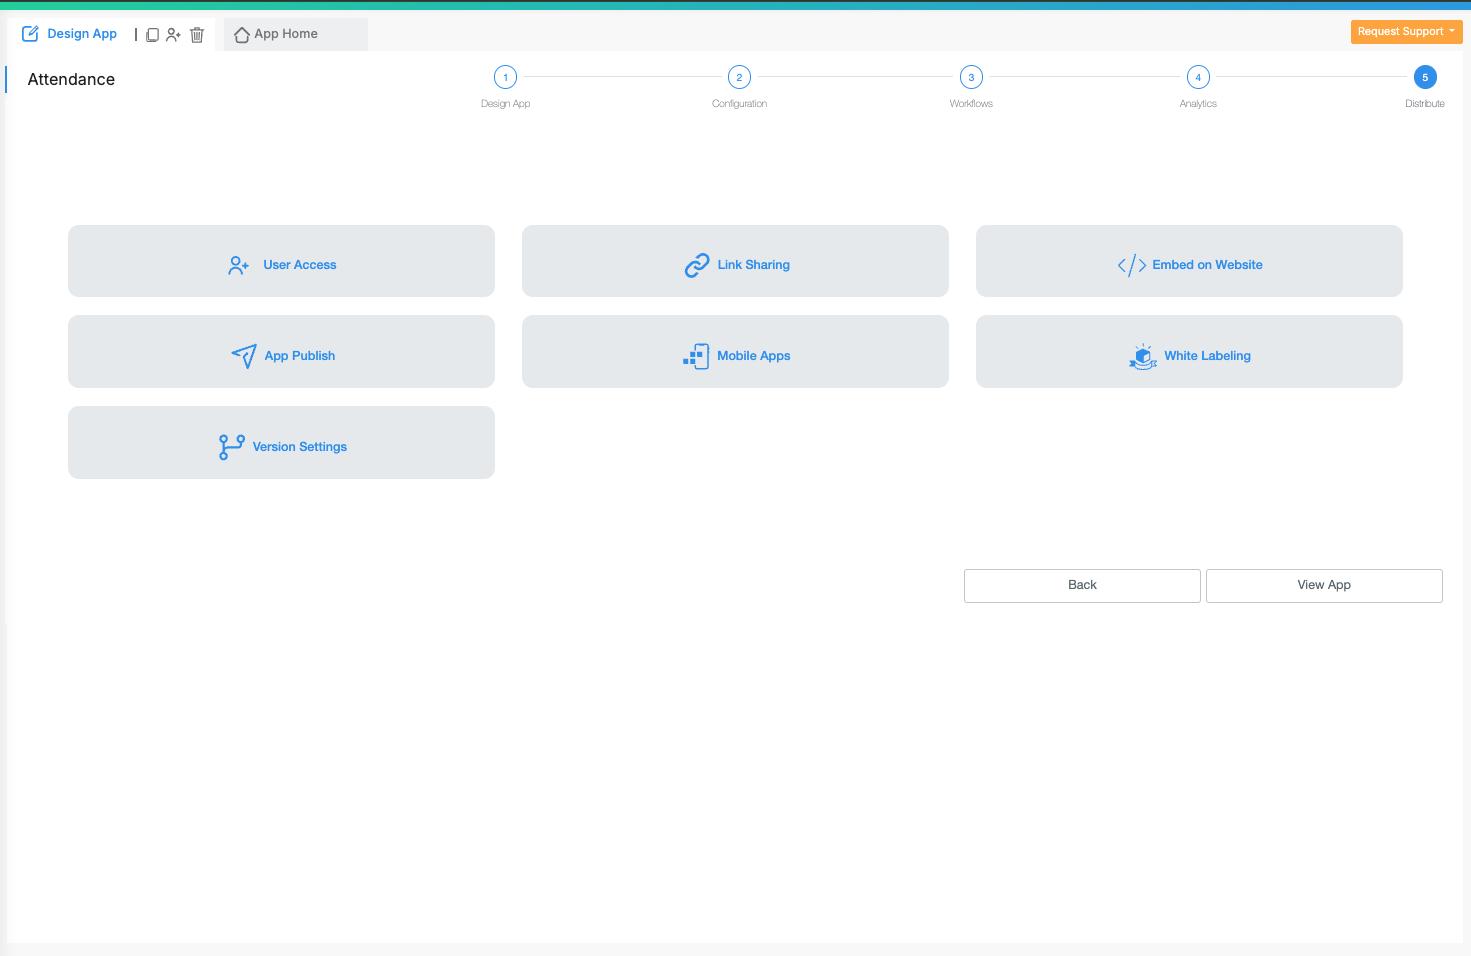Viewport: 1471px width, 956px height.
Task: Click the Link Sharing chain icon
Action: pyautogui.click(x=696, y=265)
